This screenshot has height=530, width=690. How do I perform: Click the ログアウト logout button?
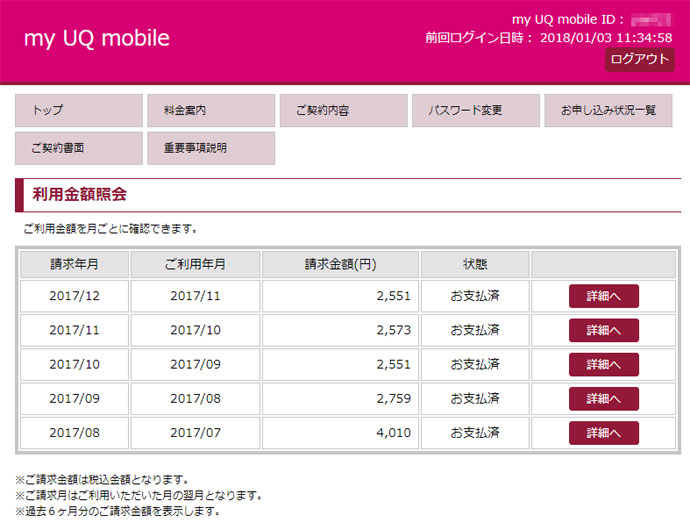[x=639, y=59]
